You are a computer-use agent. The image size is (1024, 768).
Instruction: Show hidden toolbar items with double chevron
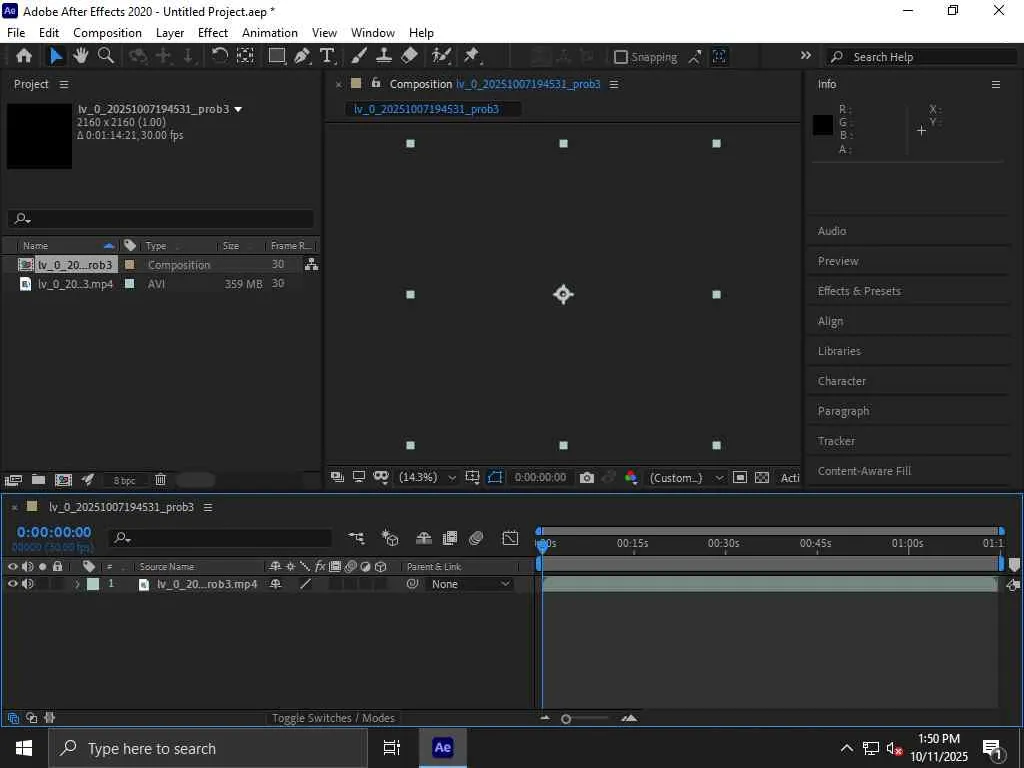tap(806, 56)
